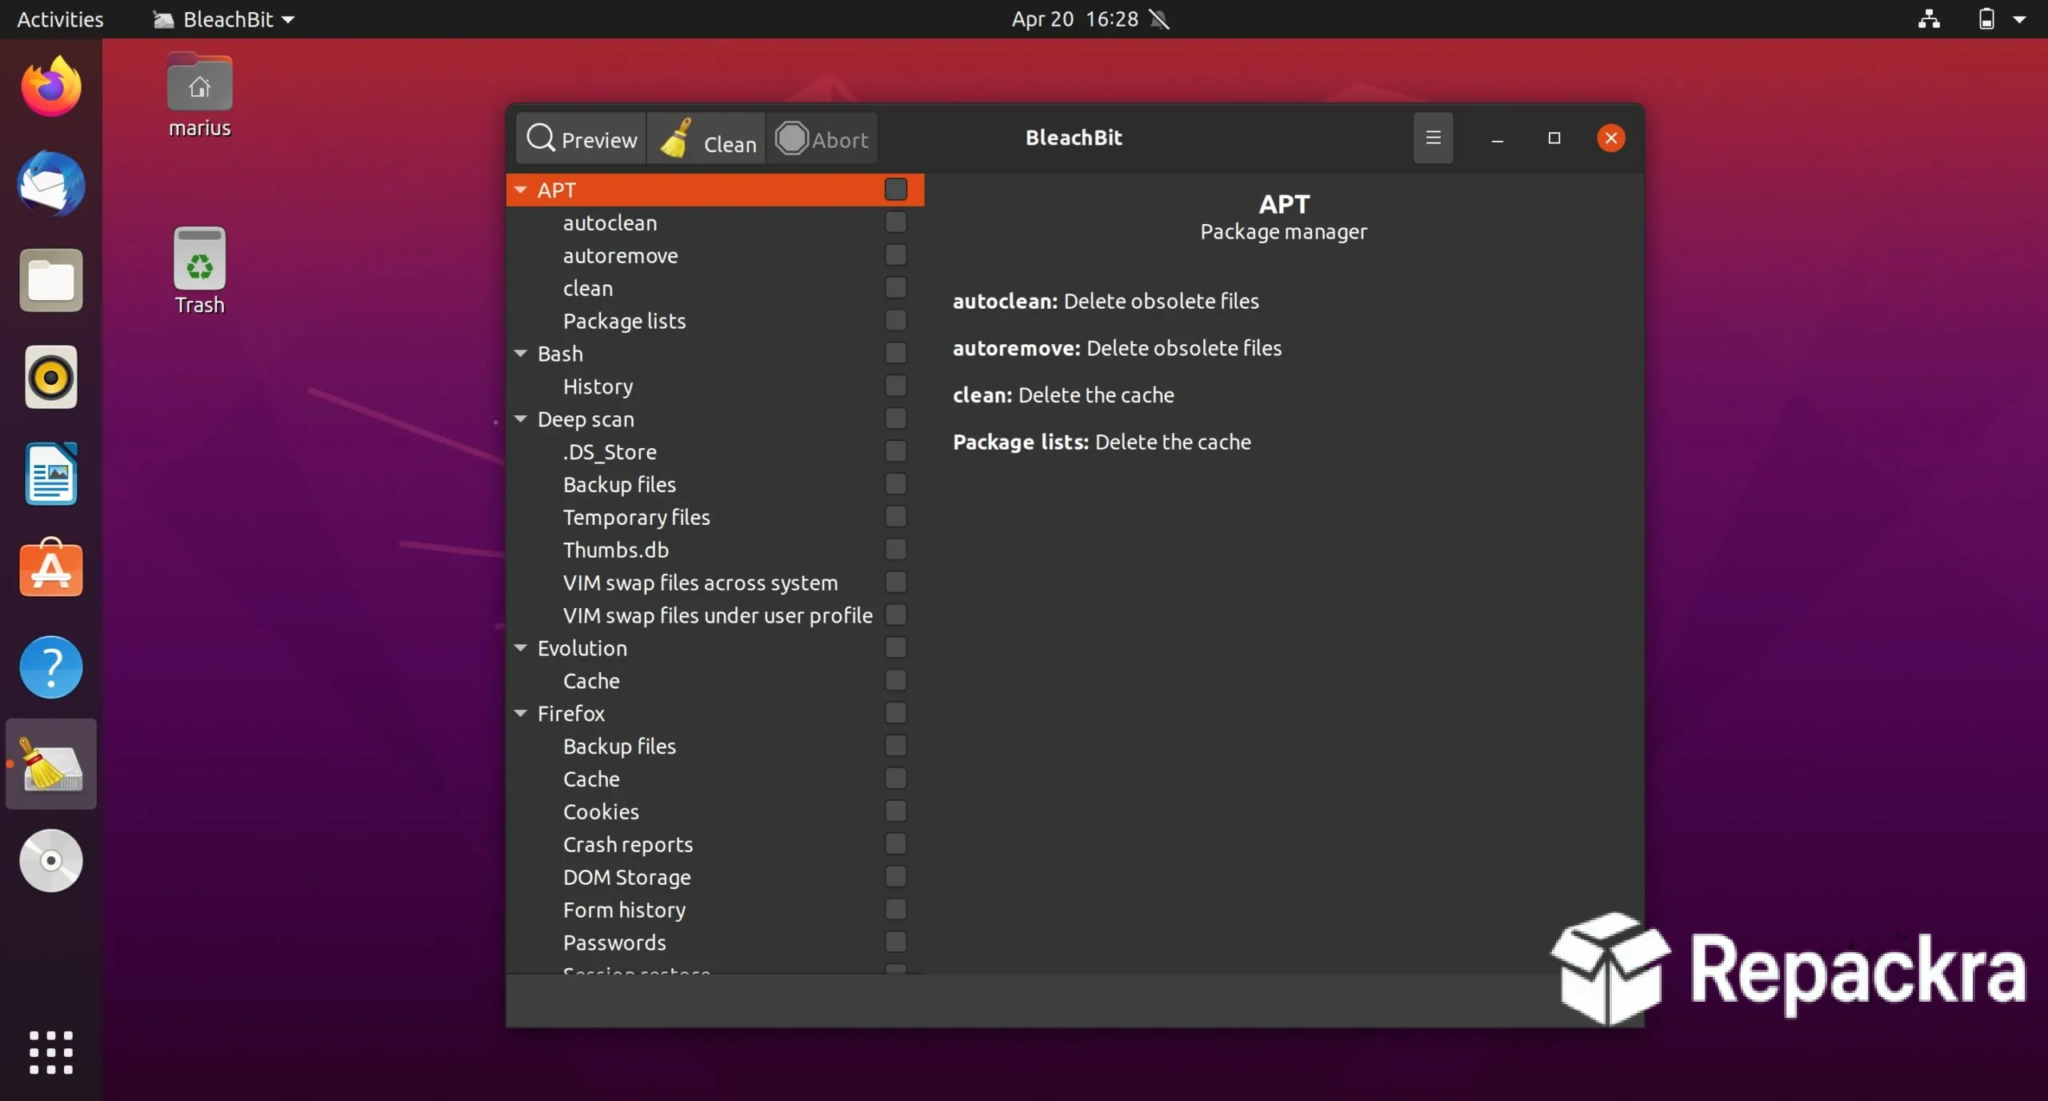Check the Crash reports option

pos(896,844)
